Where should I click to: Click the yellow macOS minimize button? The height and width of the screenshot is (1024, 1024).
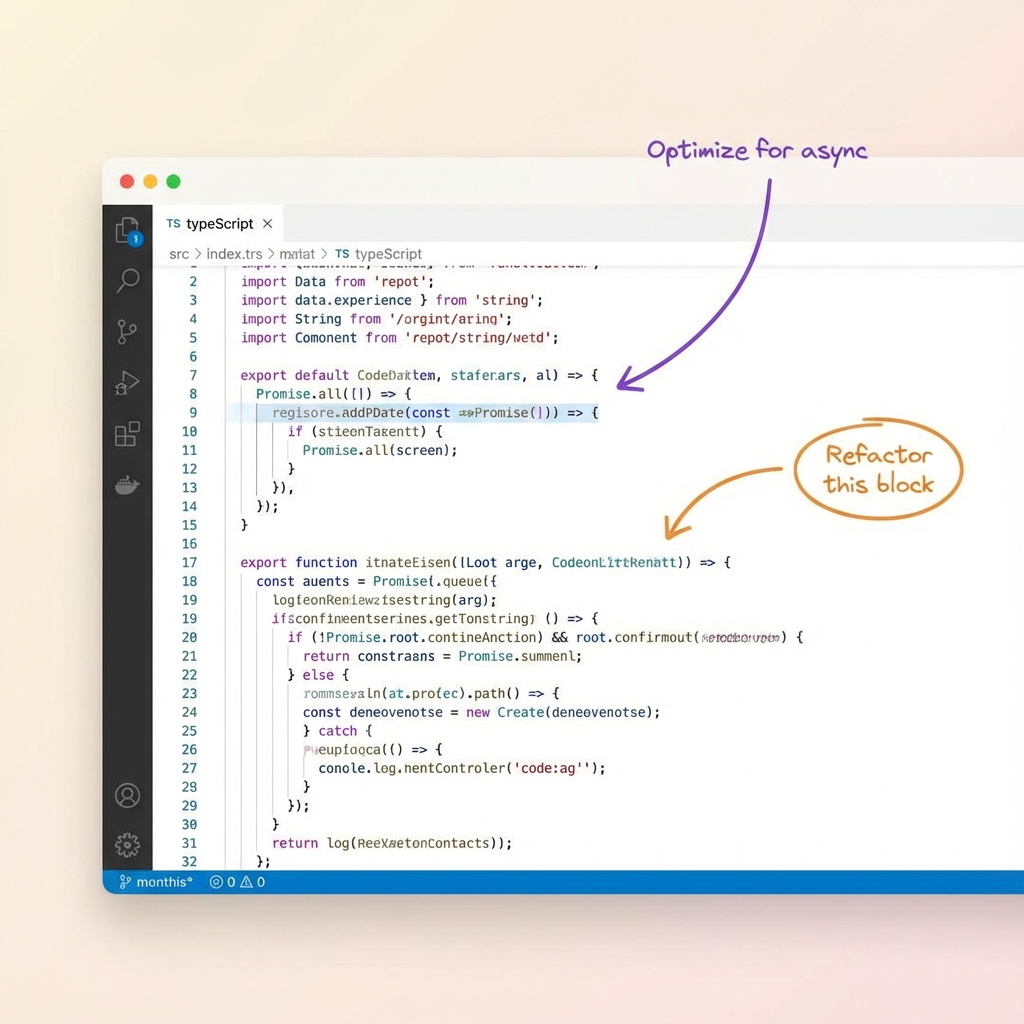tap(150, 181)
